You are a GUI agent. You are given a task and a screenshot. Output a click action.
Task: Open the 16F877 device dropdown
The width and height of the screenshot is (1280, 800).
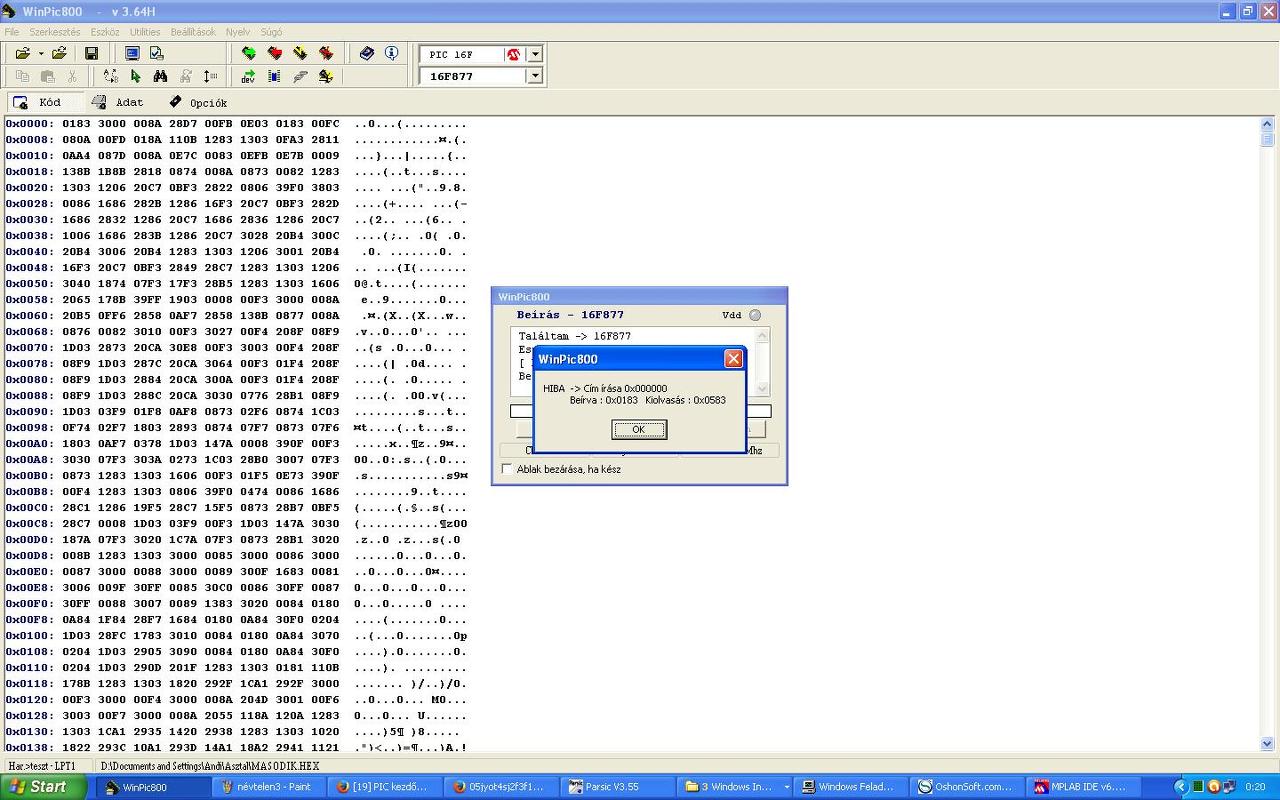[x=535, y=76]
